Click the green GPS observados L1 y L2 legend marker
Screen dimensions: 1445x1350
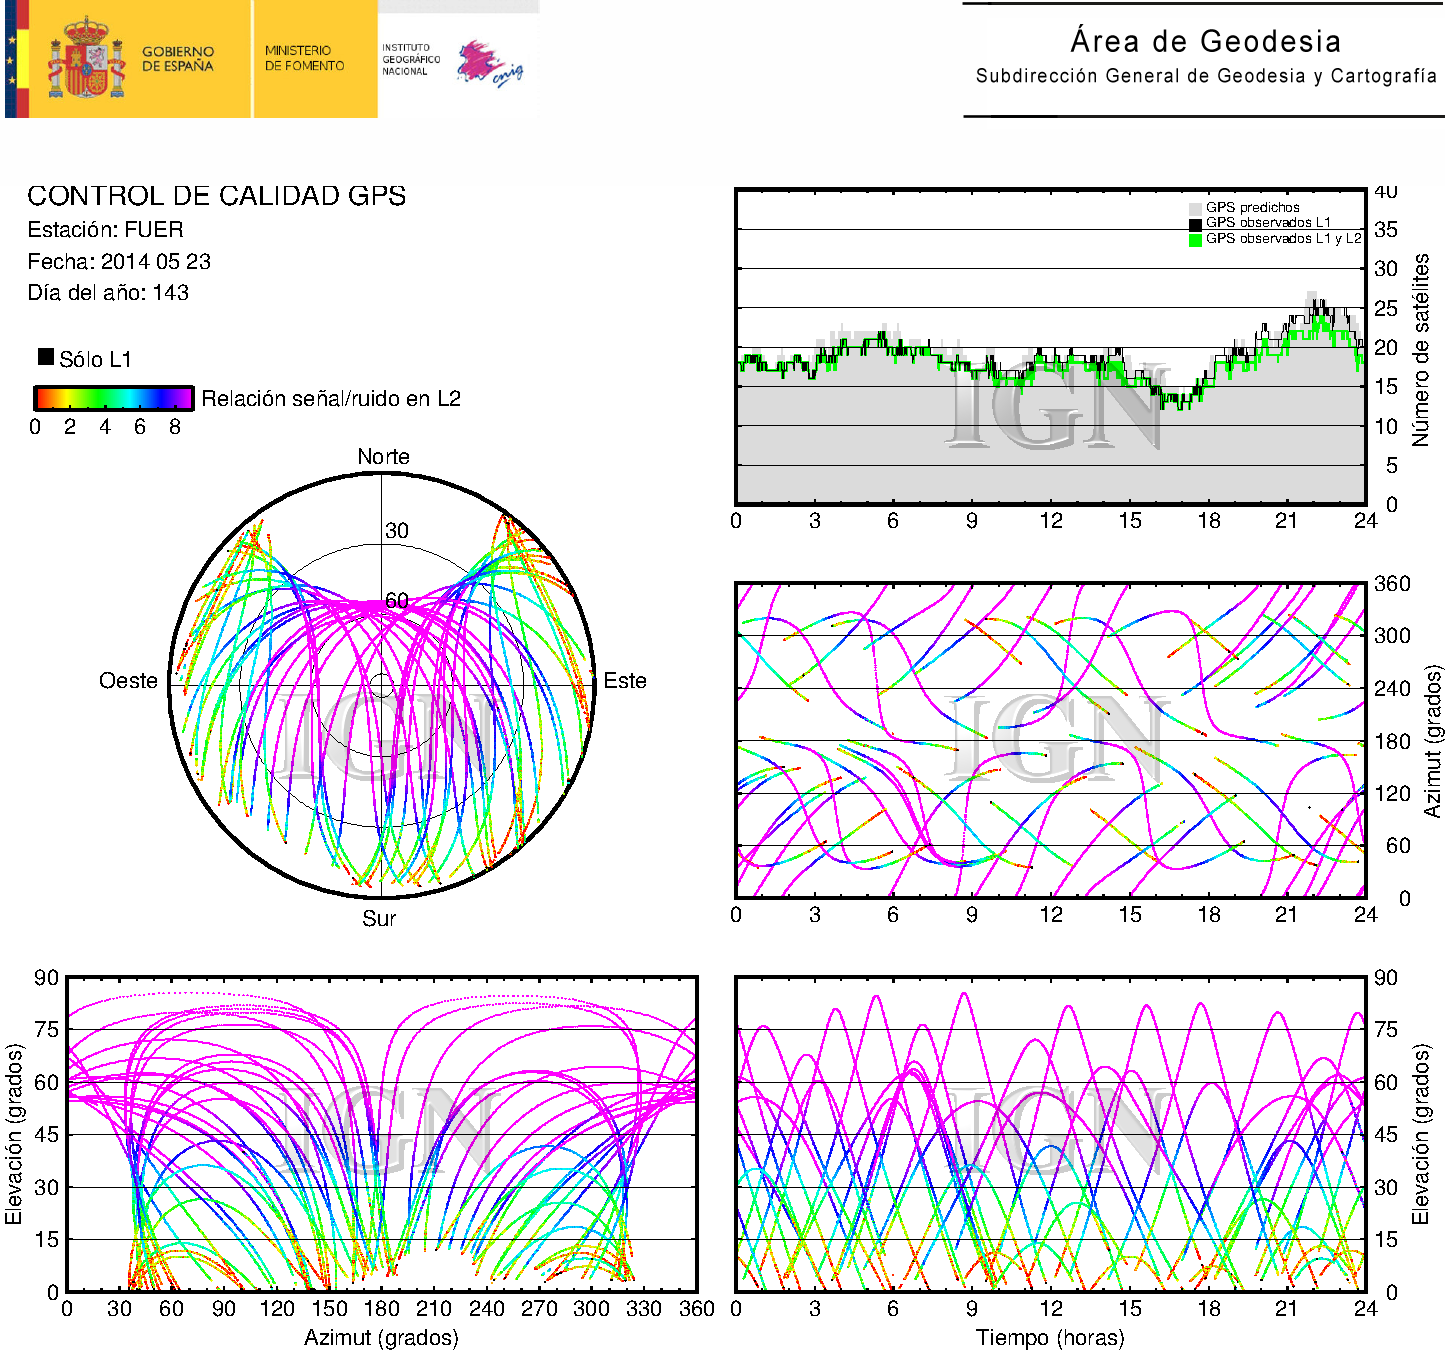1194,240
